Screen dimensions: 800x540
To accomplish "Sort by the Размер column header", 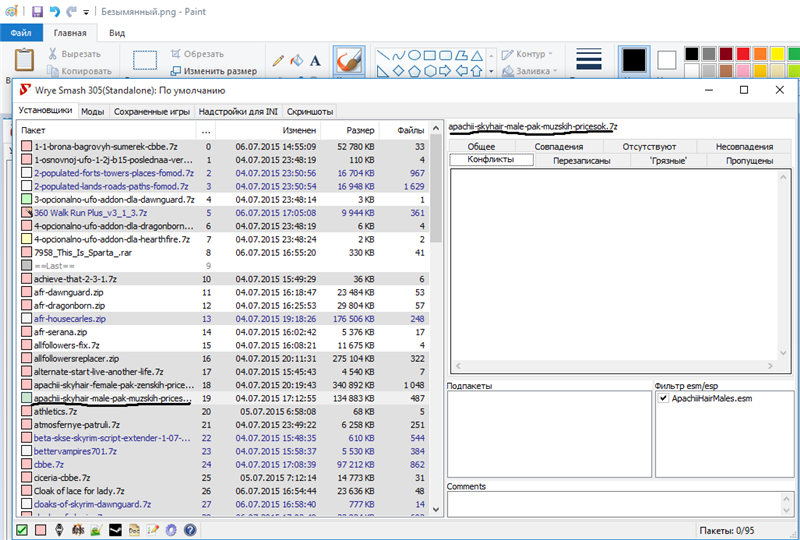I will (351, 130).
